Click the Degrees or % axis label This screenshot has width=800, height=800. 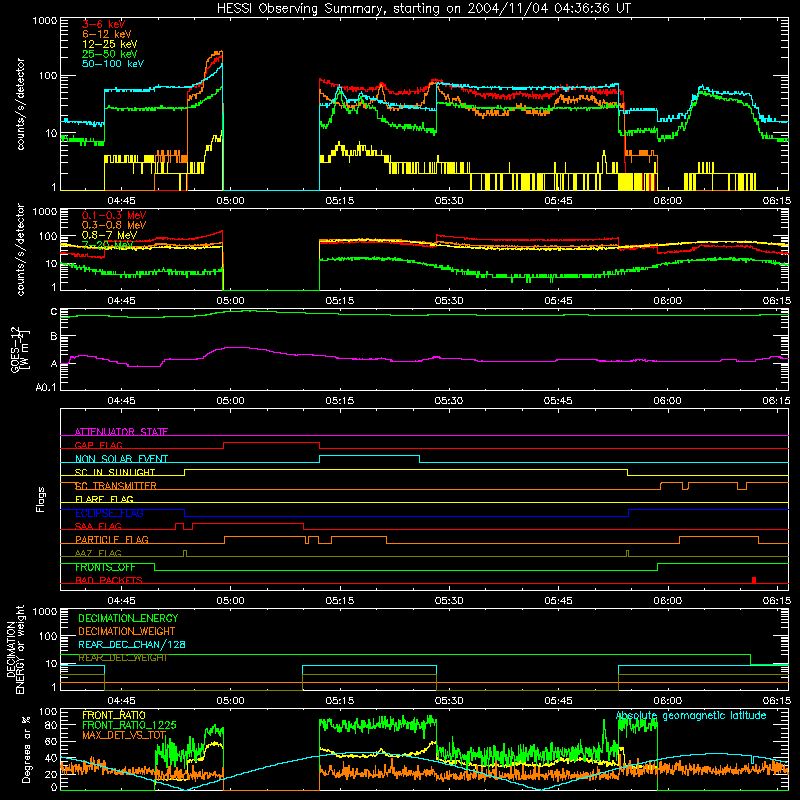(x=26, y=750)
